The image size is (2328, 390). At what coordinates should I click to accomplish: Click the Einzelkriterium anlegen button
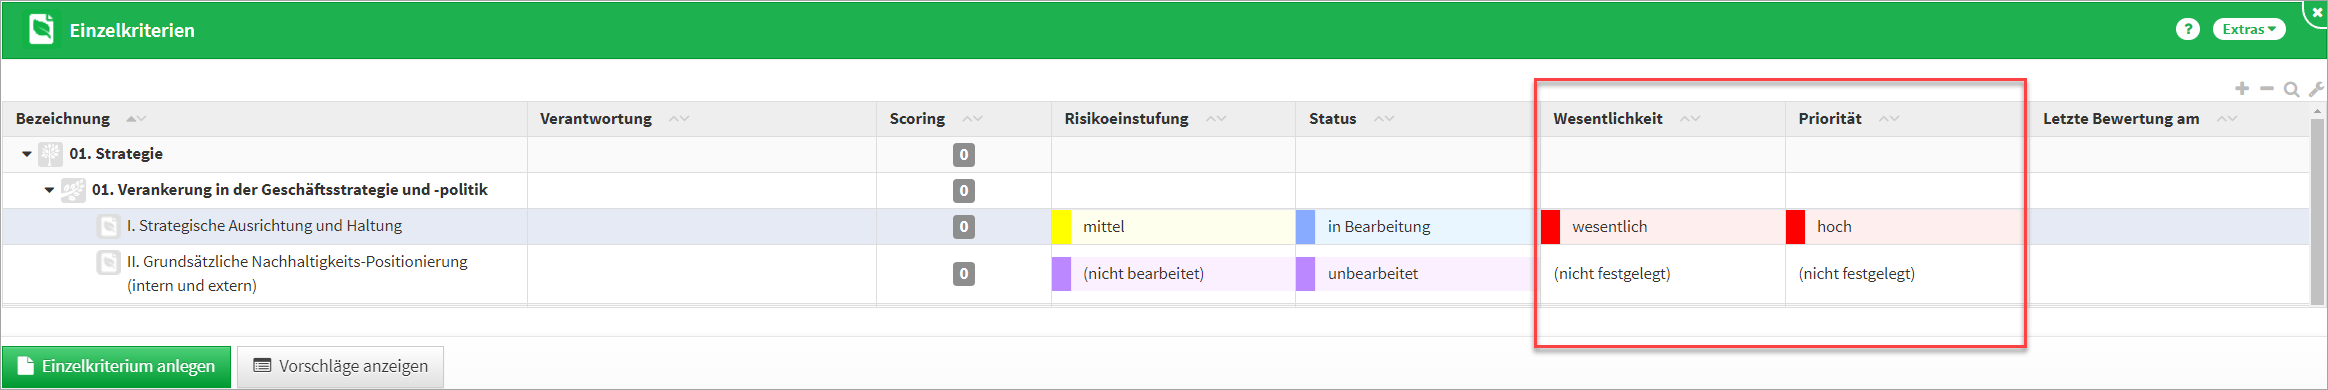click(116, 366)
